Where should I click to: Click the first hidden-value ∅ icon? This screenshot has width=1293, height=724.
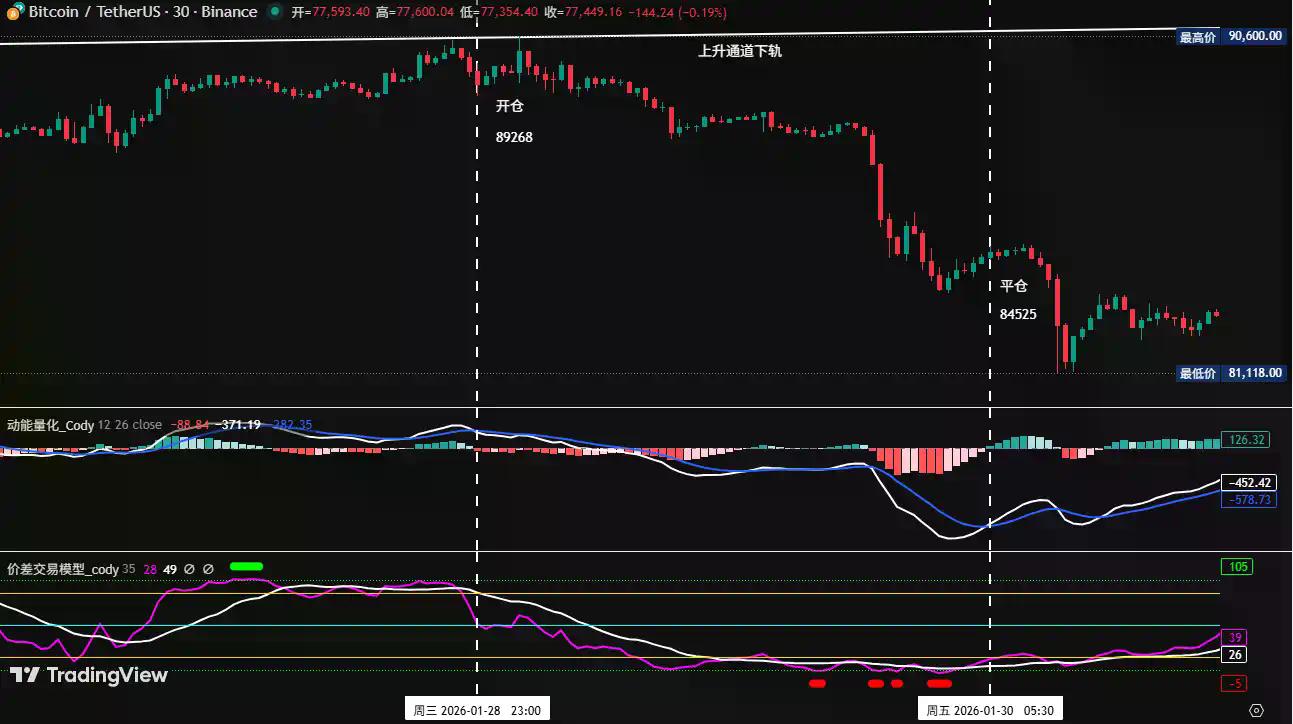pyautogui.click(x=189, y=569)
